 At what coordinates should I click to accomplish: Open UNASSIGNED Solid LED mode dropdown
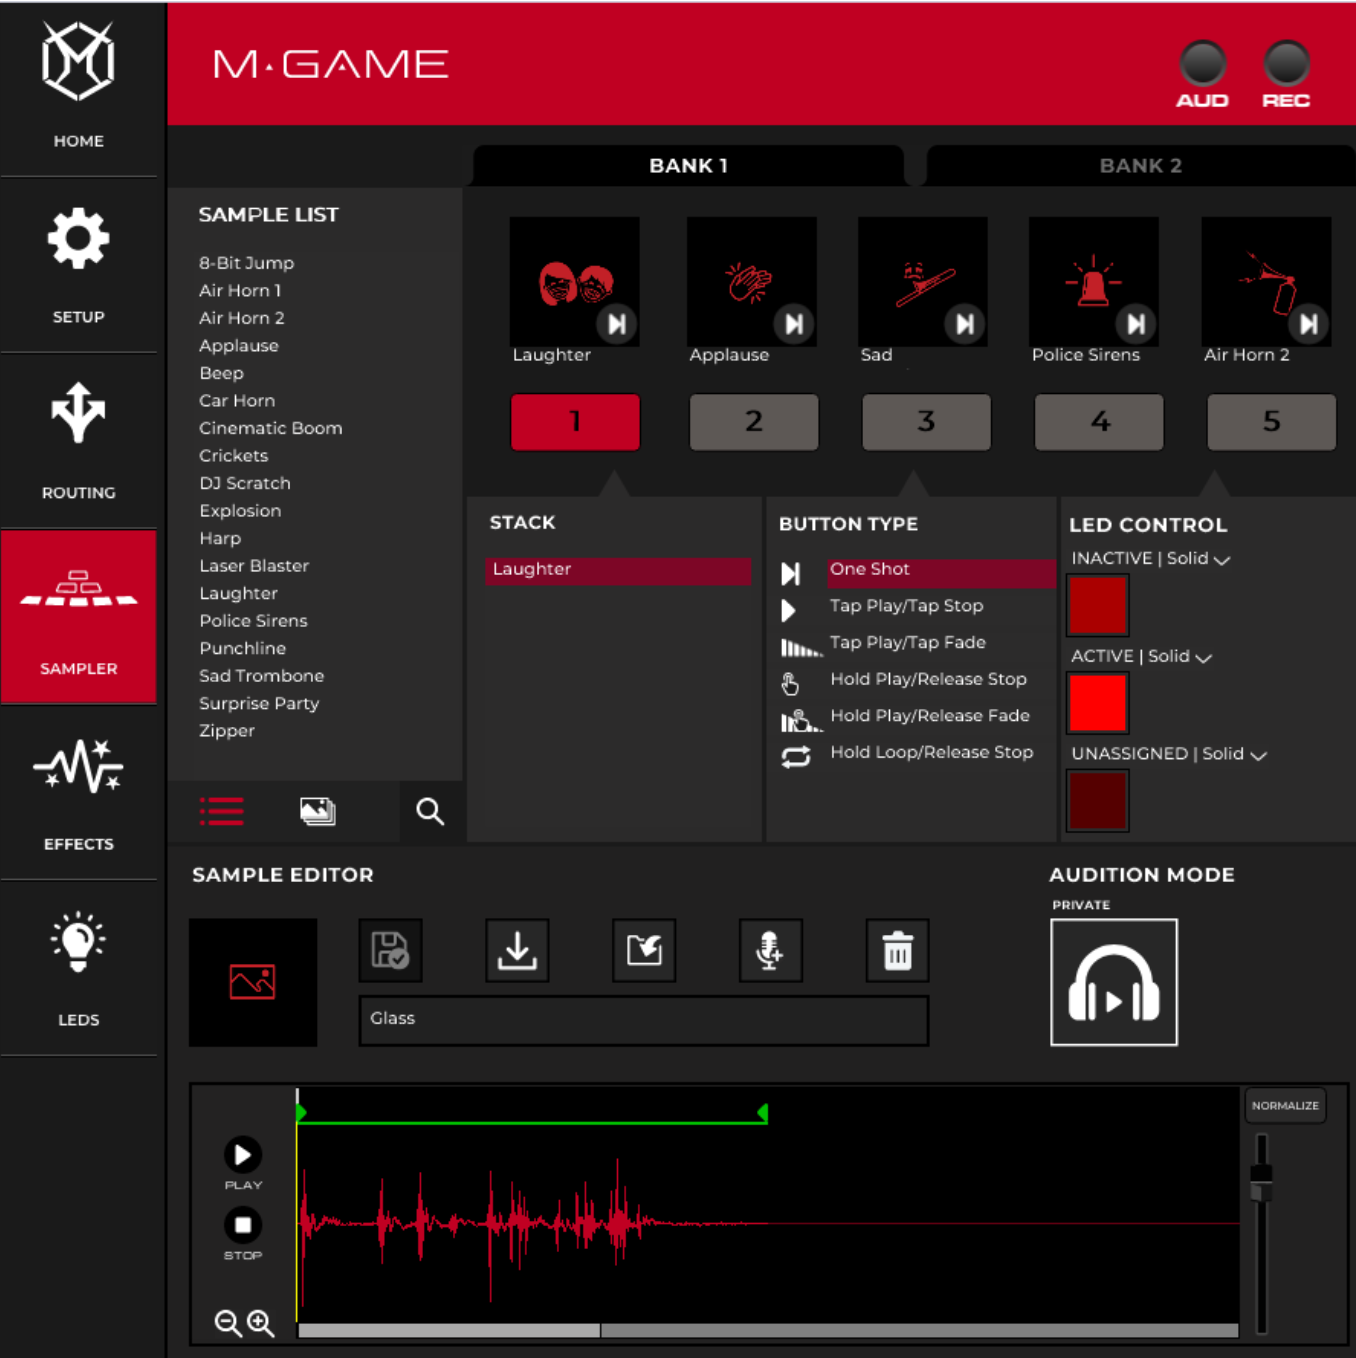point(1169,754)
